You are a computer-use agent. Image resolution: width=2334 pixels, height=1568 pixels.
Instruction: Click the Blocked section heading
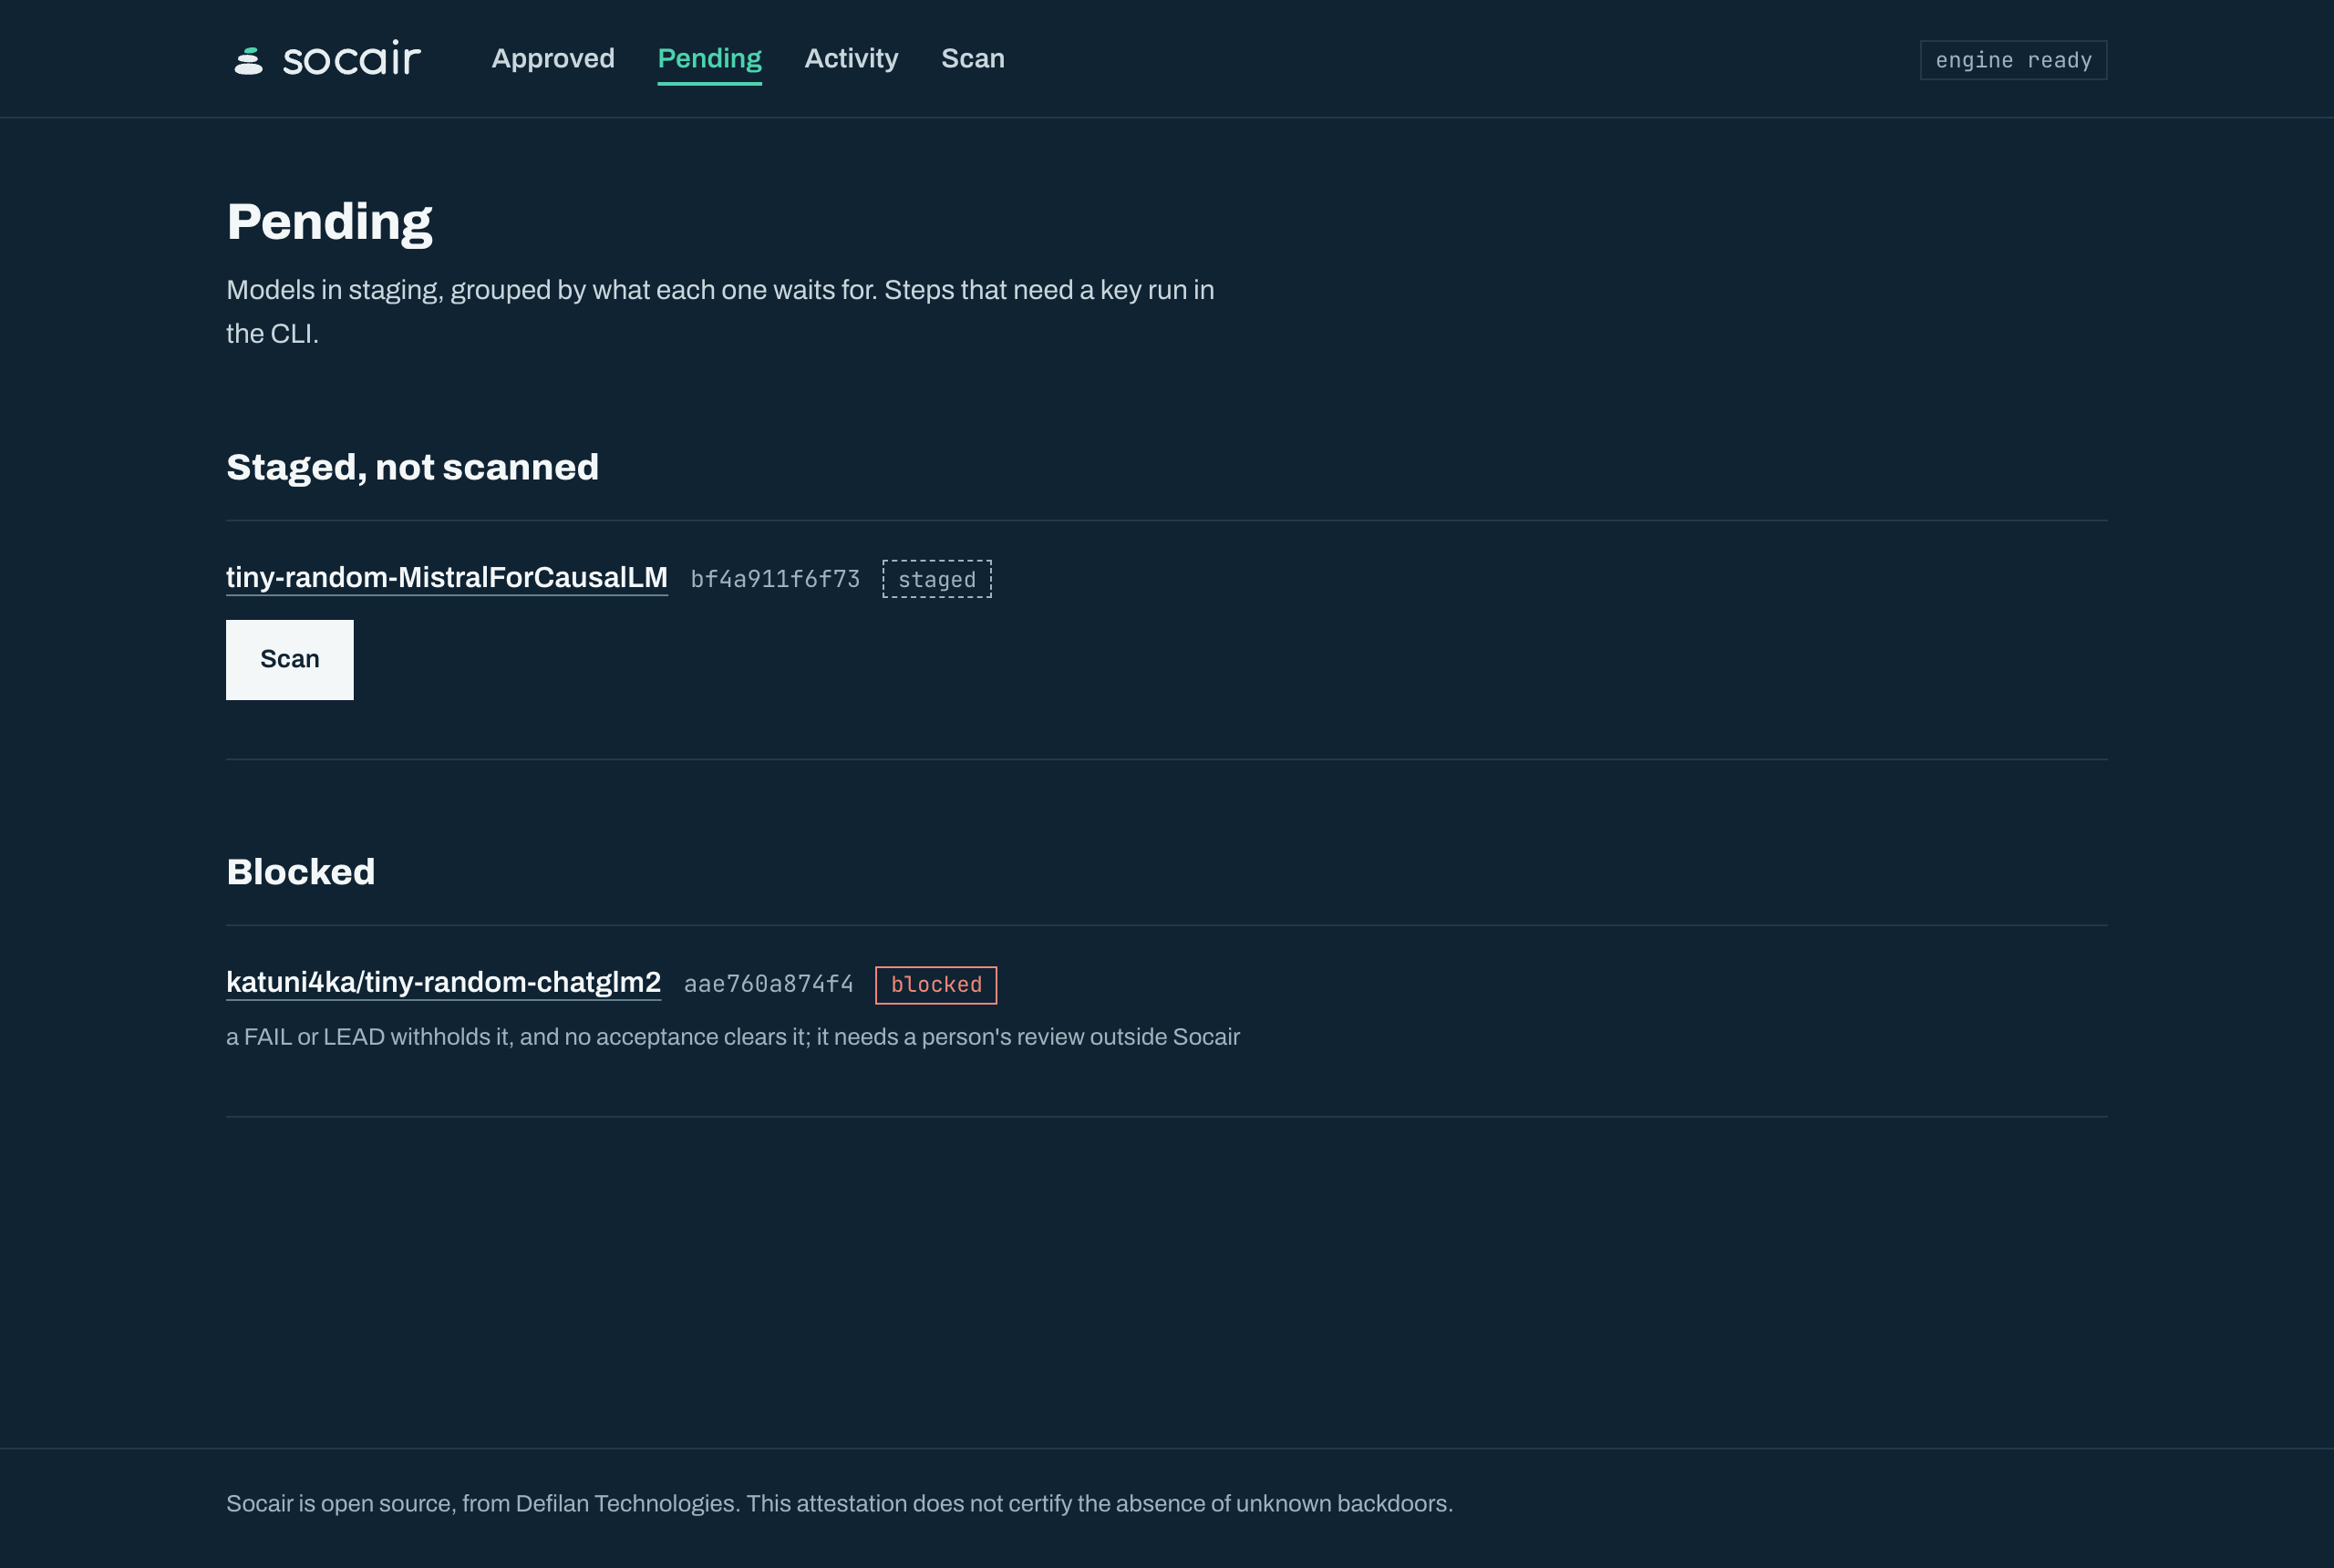click(301, 872)
